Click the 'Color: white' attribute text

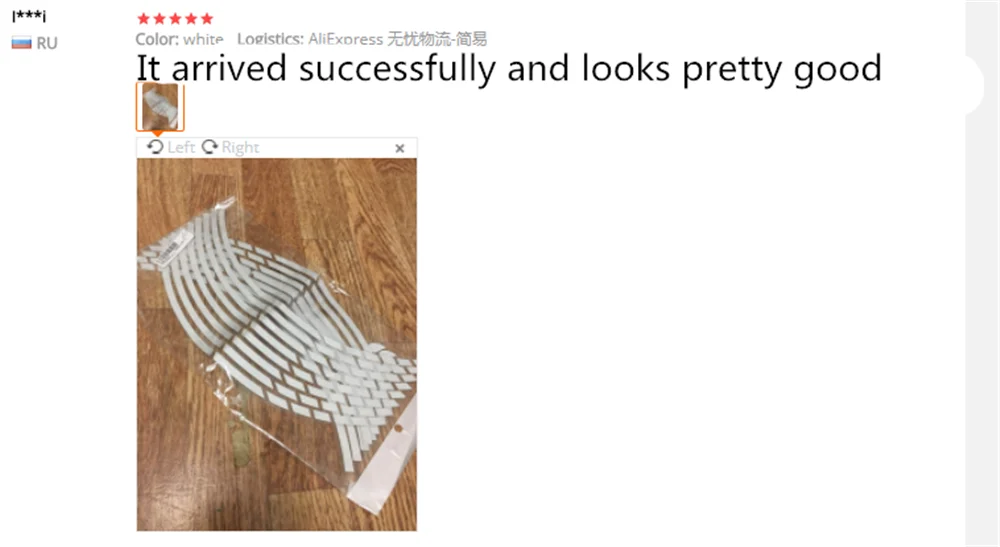pyautogui.click(x=179, y=40)
